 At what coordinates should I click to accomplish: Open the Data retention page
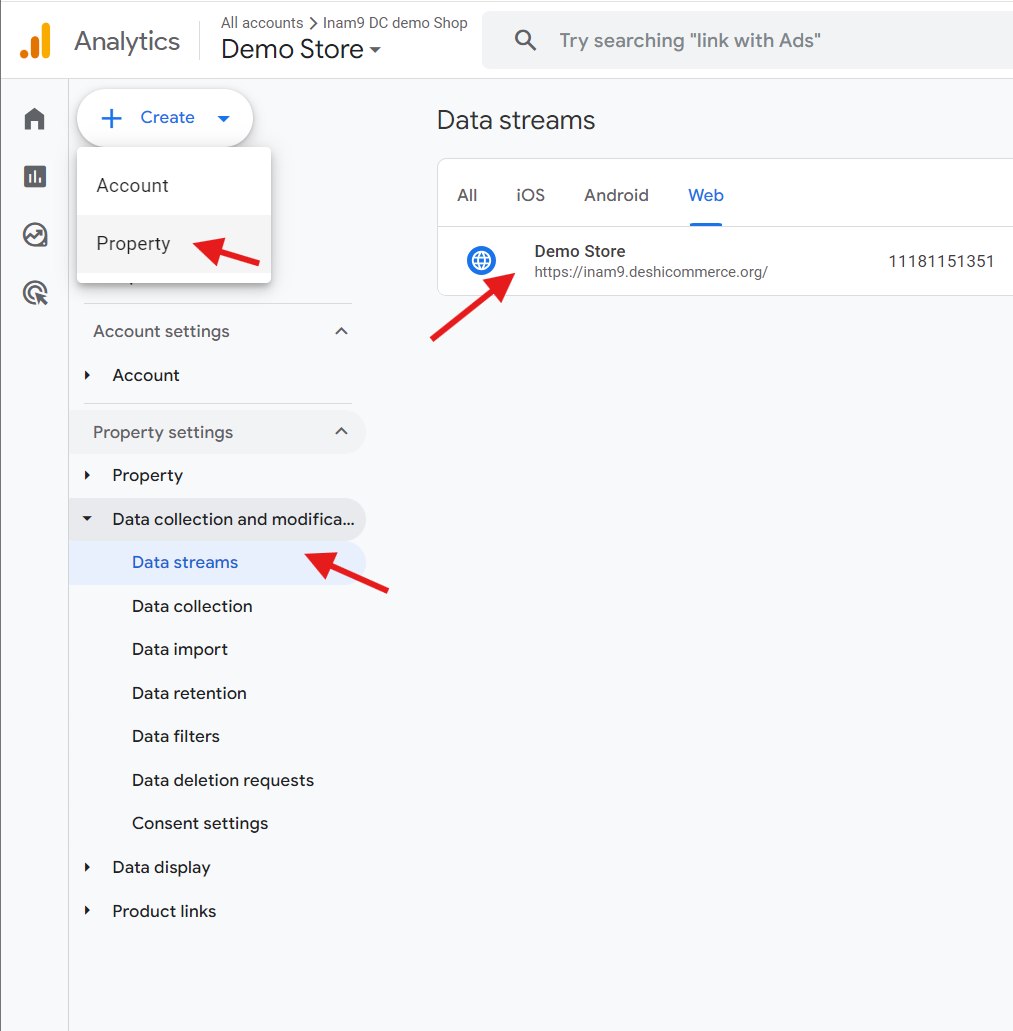point(189,693)
